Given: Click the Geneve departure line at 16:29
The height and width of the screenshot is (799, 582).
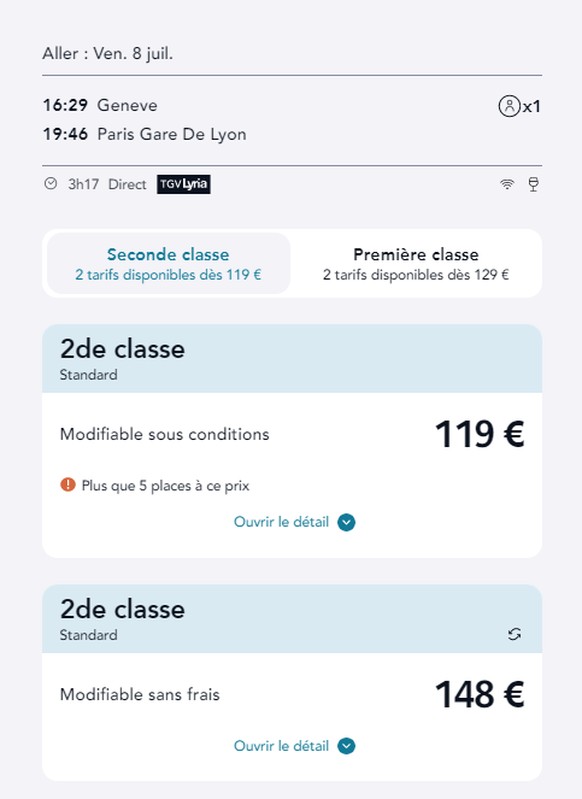Looking at the screenshot, I should 100,105.
